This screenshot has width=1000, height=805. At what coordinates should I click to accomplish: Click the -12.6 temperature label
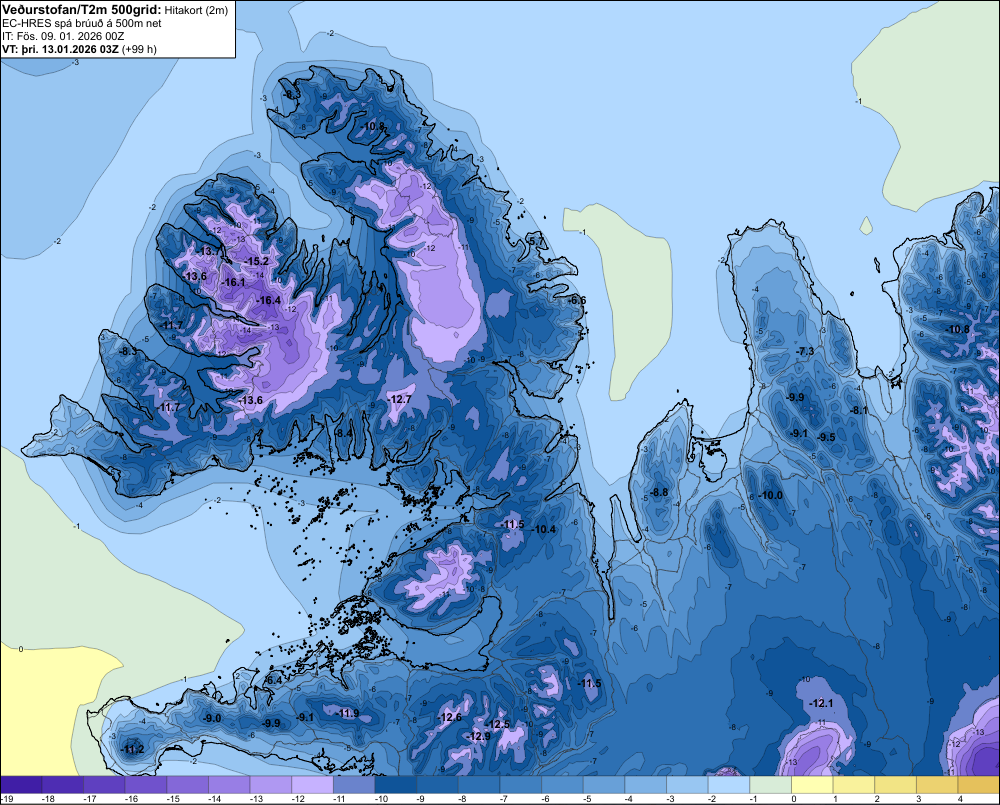point(449,717)
